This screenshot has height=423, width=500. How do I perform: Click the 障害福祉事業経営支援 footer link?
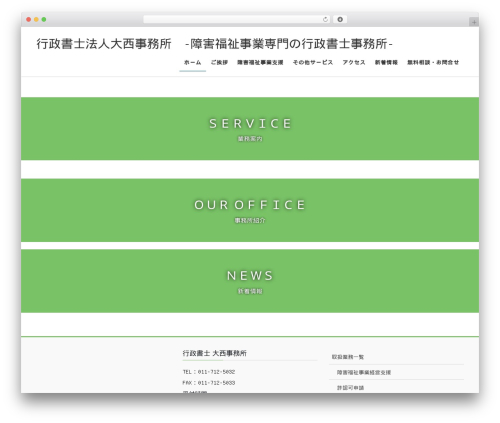click(364, 372)
